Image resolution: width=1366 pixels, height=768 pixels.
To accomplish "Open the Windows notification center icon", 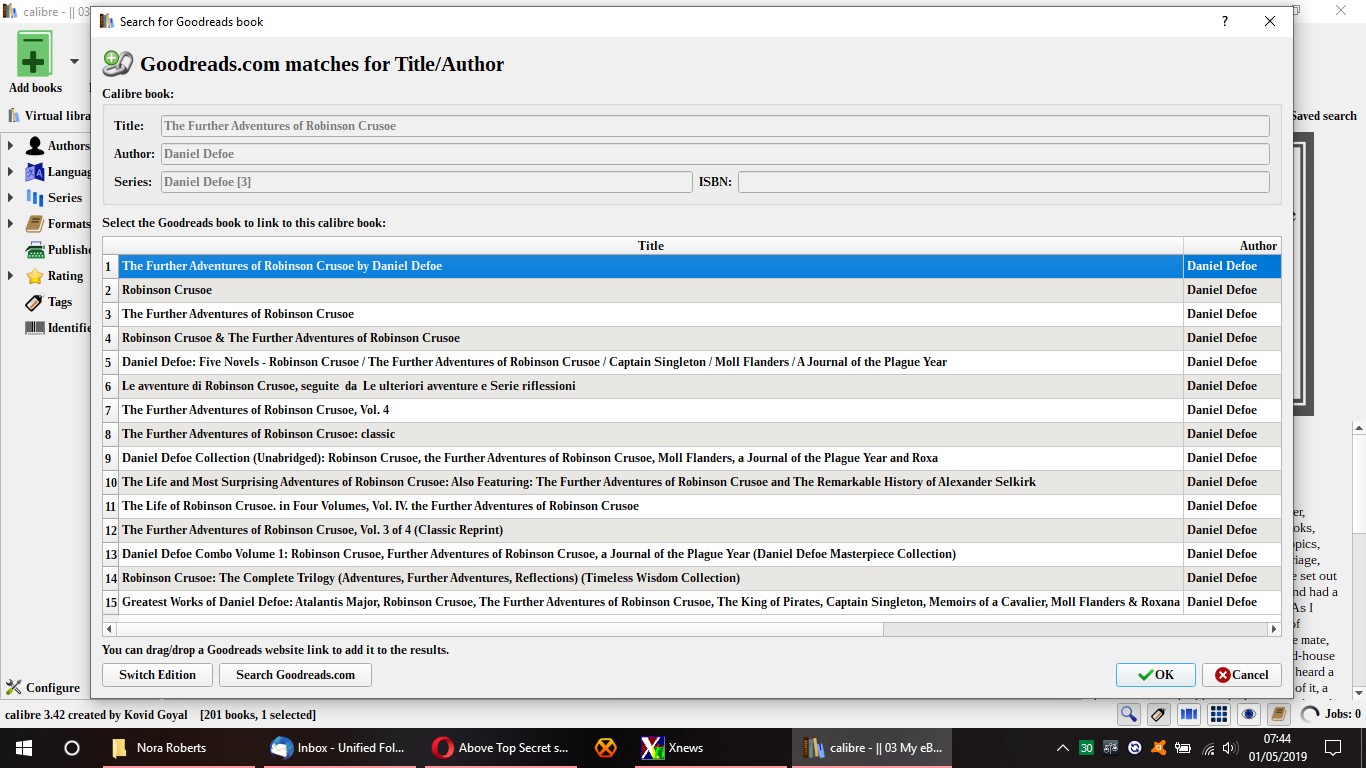I will click(1333, 748).
